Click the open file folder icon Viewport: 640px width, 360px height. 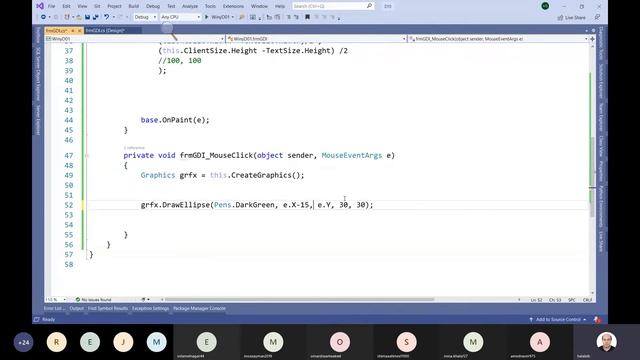[79, 17]
